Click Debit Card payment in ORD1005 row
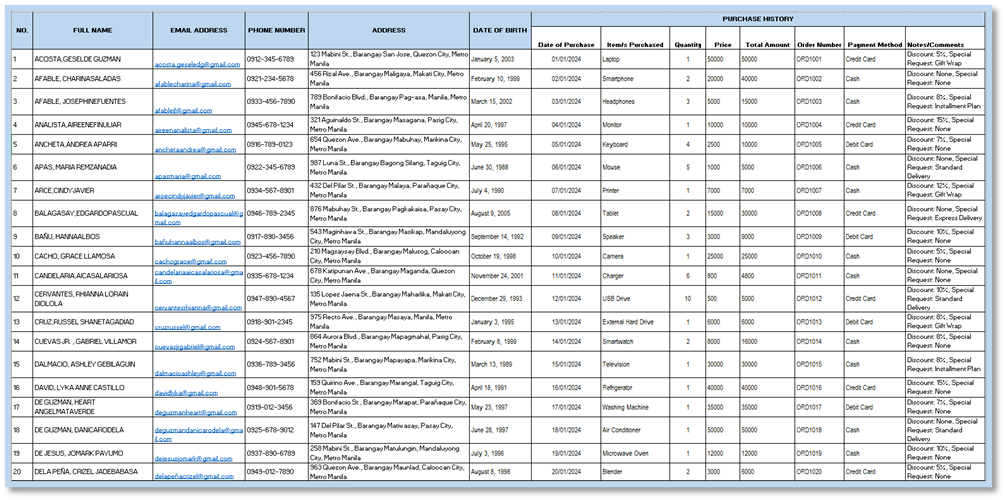 pos(875,144)
